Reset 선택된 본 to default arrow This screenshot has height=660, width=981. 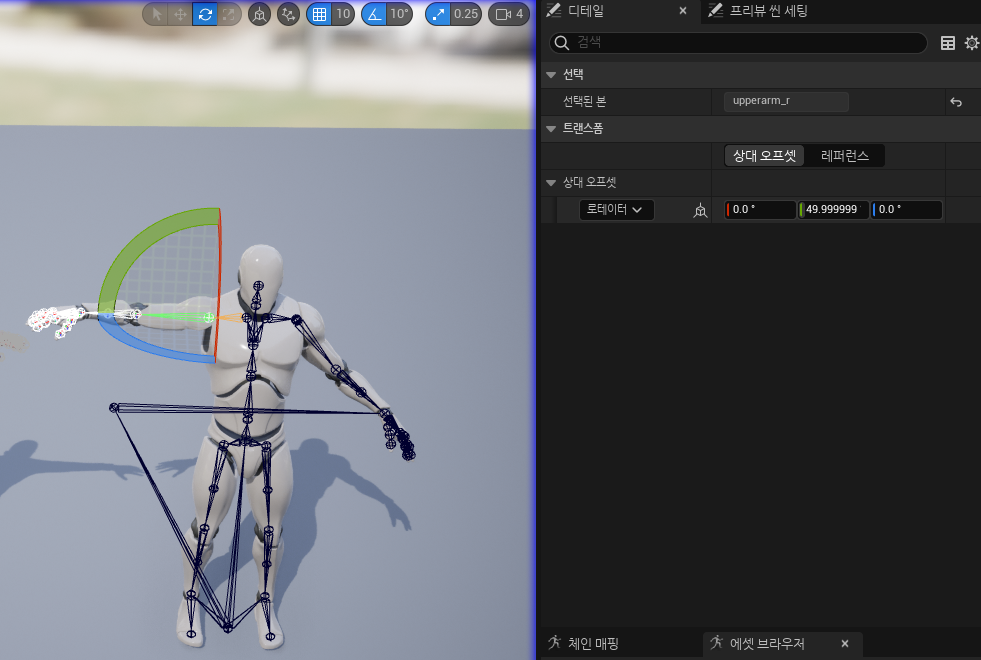point(956,102)
